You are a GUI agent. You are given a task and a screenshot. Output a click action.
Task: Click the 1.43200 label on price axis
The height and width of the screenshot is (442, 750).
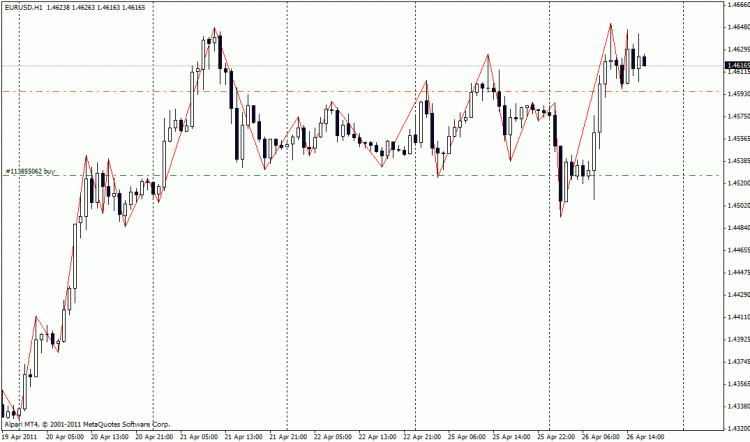tap(736, 428)
